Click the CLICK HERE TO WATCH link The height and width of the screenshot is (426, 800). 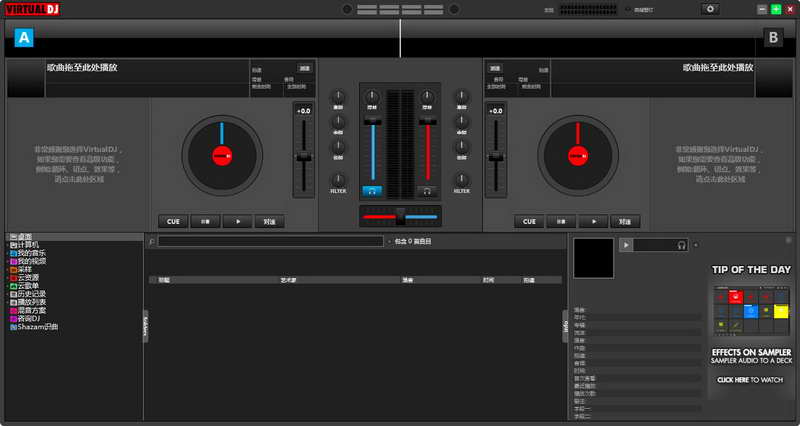(750, 380)
